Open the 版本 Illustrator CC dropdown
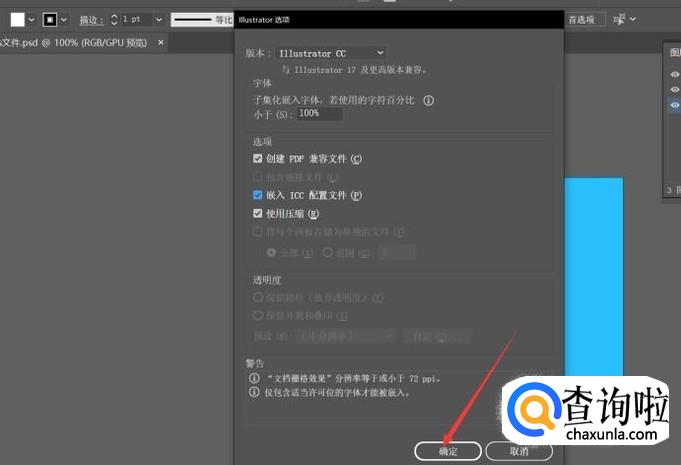 tap(331, 53)
